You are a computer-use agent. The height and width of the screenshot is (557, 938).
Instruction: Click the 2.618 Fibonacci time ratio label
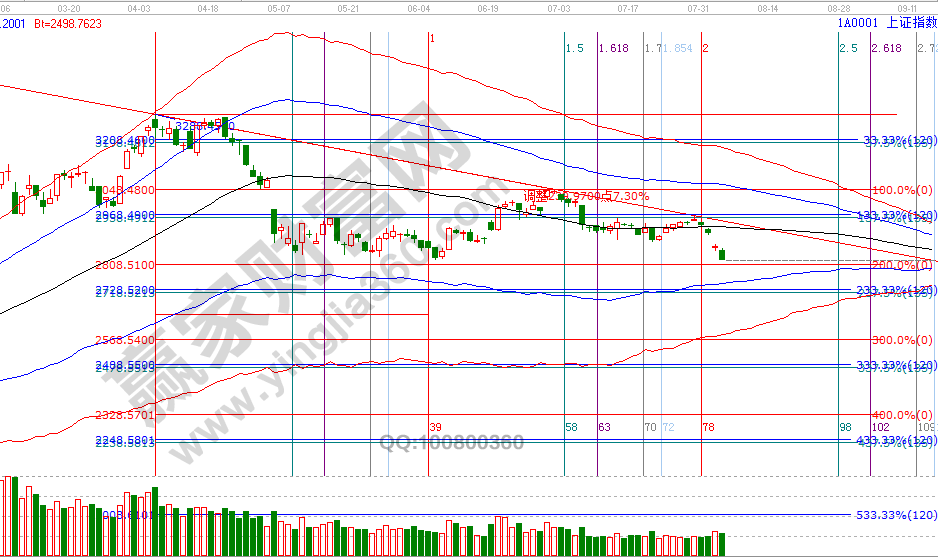coord(886,48)
